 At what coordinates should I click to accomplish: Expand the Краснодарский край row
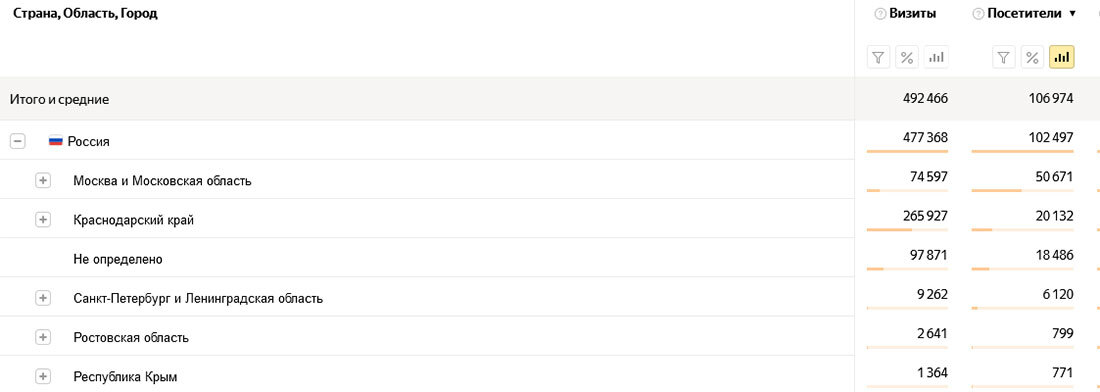point(43,220)
